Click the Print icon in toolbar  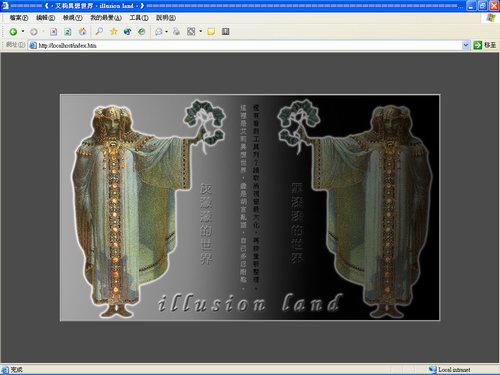(x=176, y=32)
